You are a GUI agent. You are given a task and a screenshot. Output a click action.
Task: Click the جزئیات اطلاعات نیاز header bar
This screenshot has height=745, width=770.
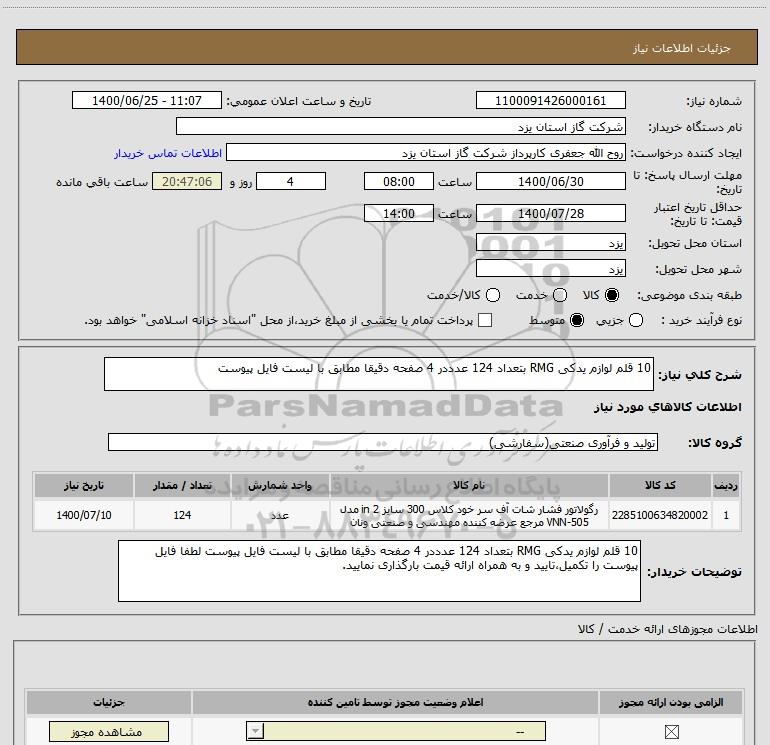point(386,47)
